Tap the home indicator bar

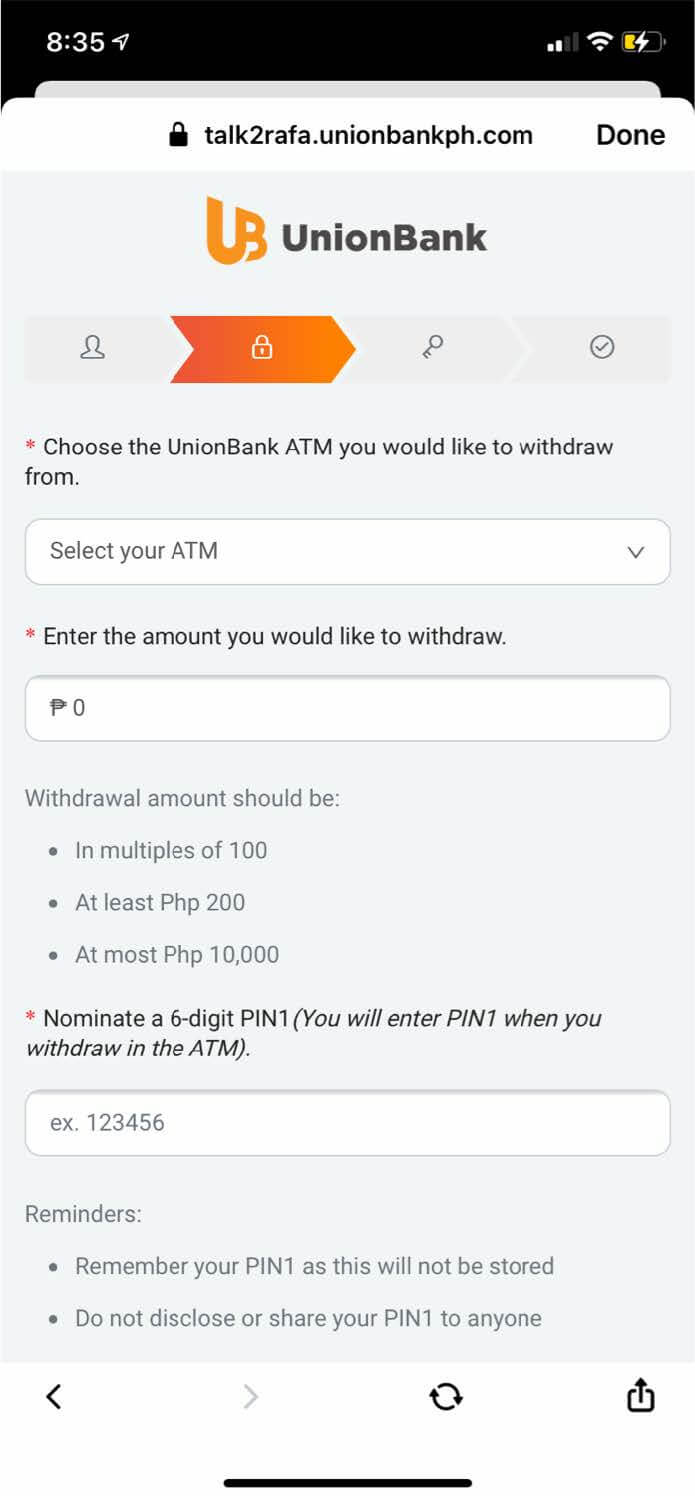347,1483
